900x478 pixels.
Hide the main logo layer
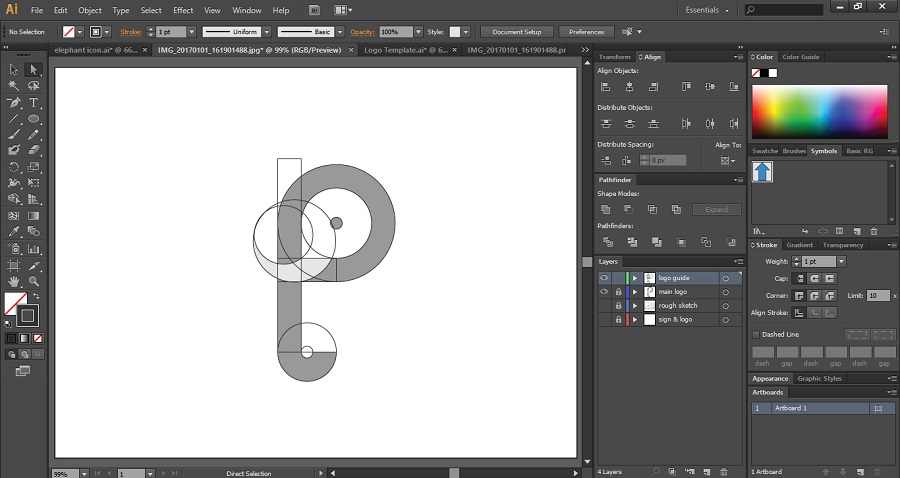tap(604, 292)
